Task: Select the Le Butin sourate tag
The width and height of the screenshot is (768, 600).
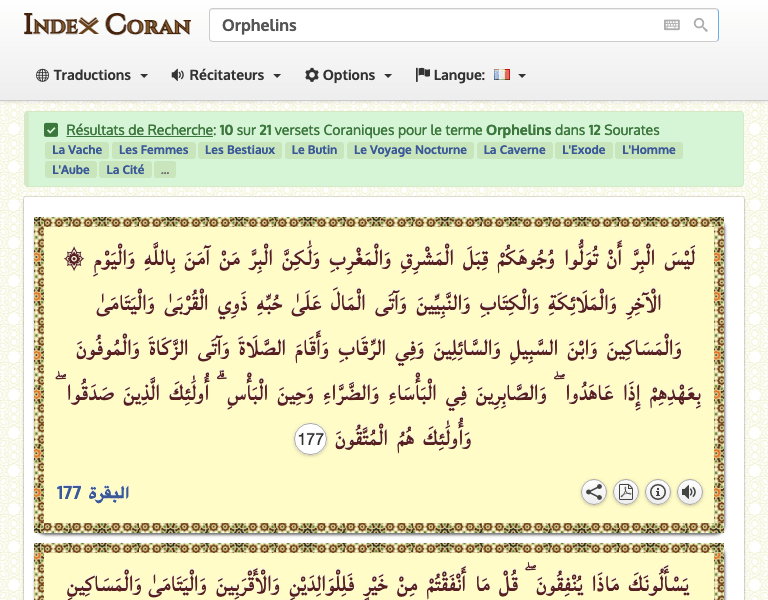Action: (x=314, y=150)
